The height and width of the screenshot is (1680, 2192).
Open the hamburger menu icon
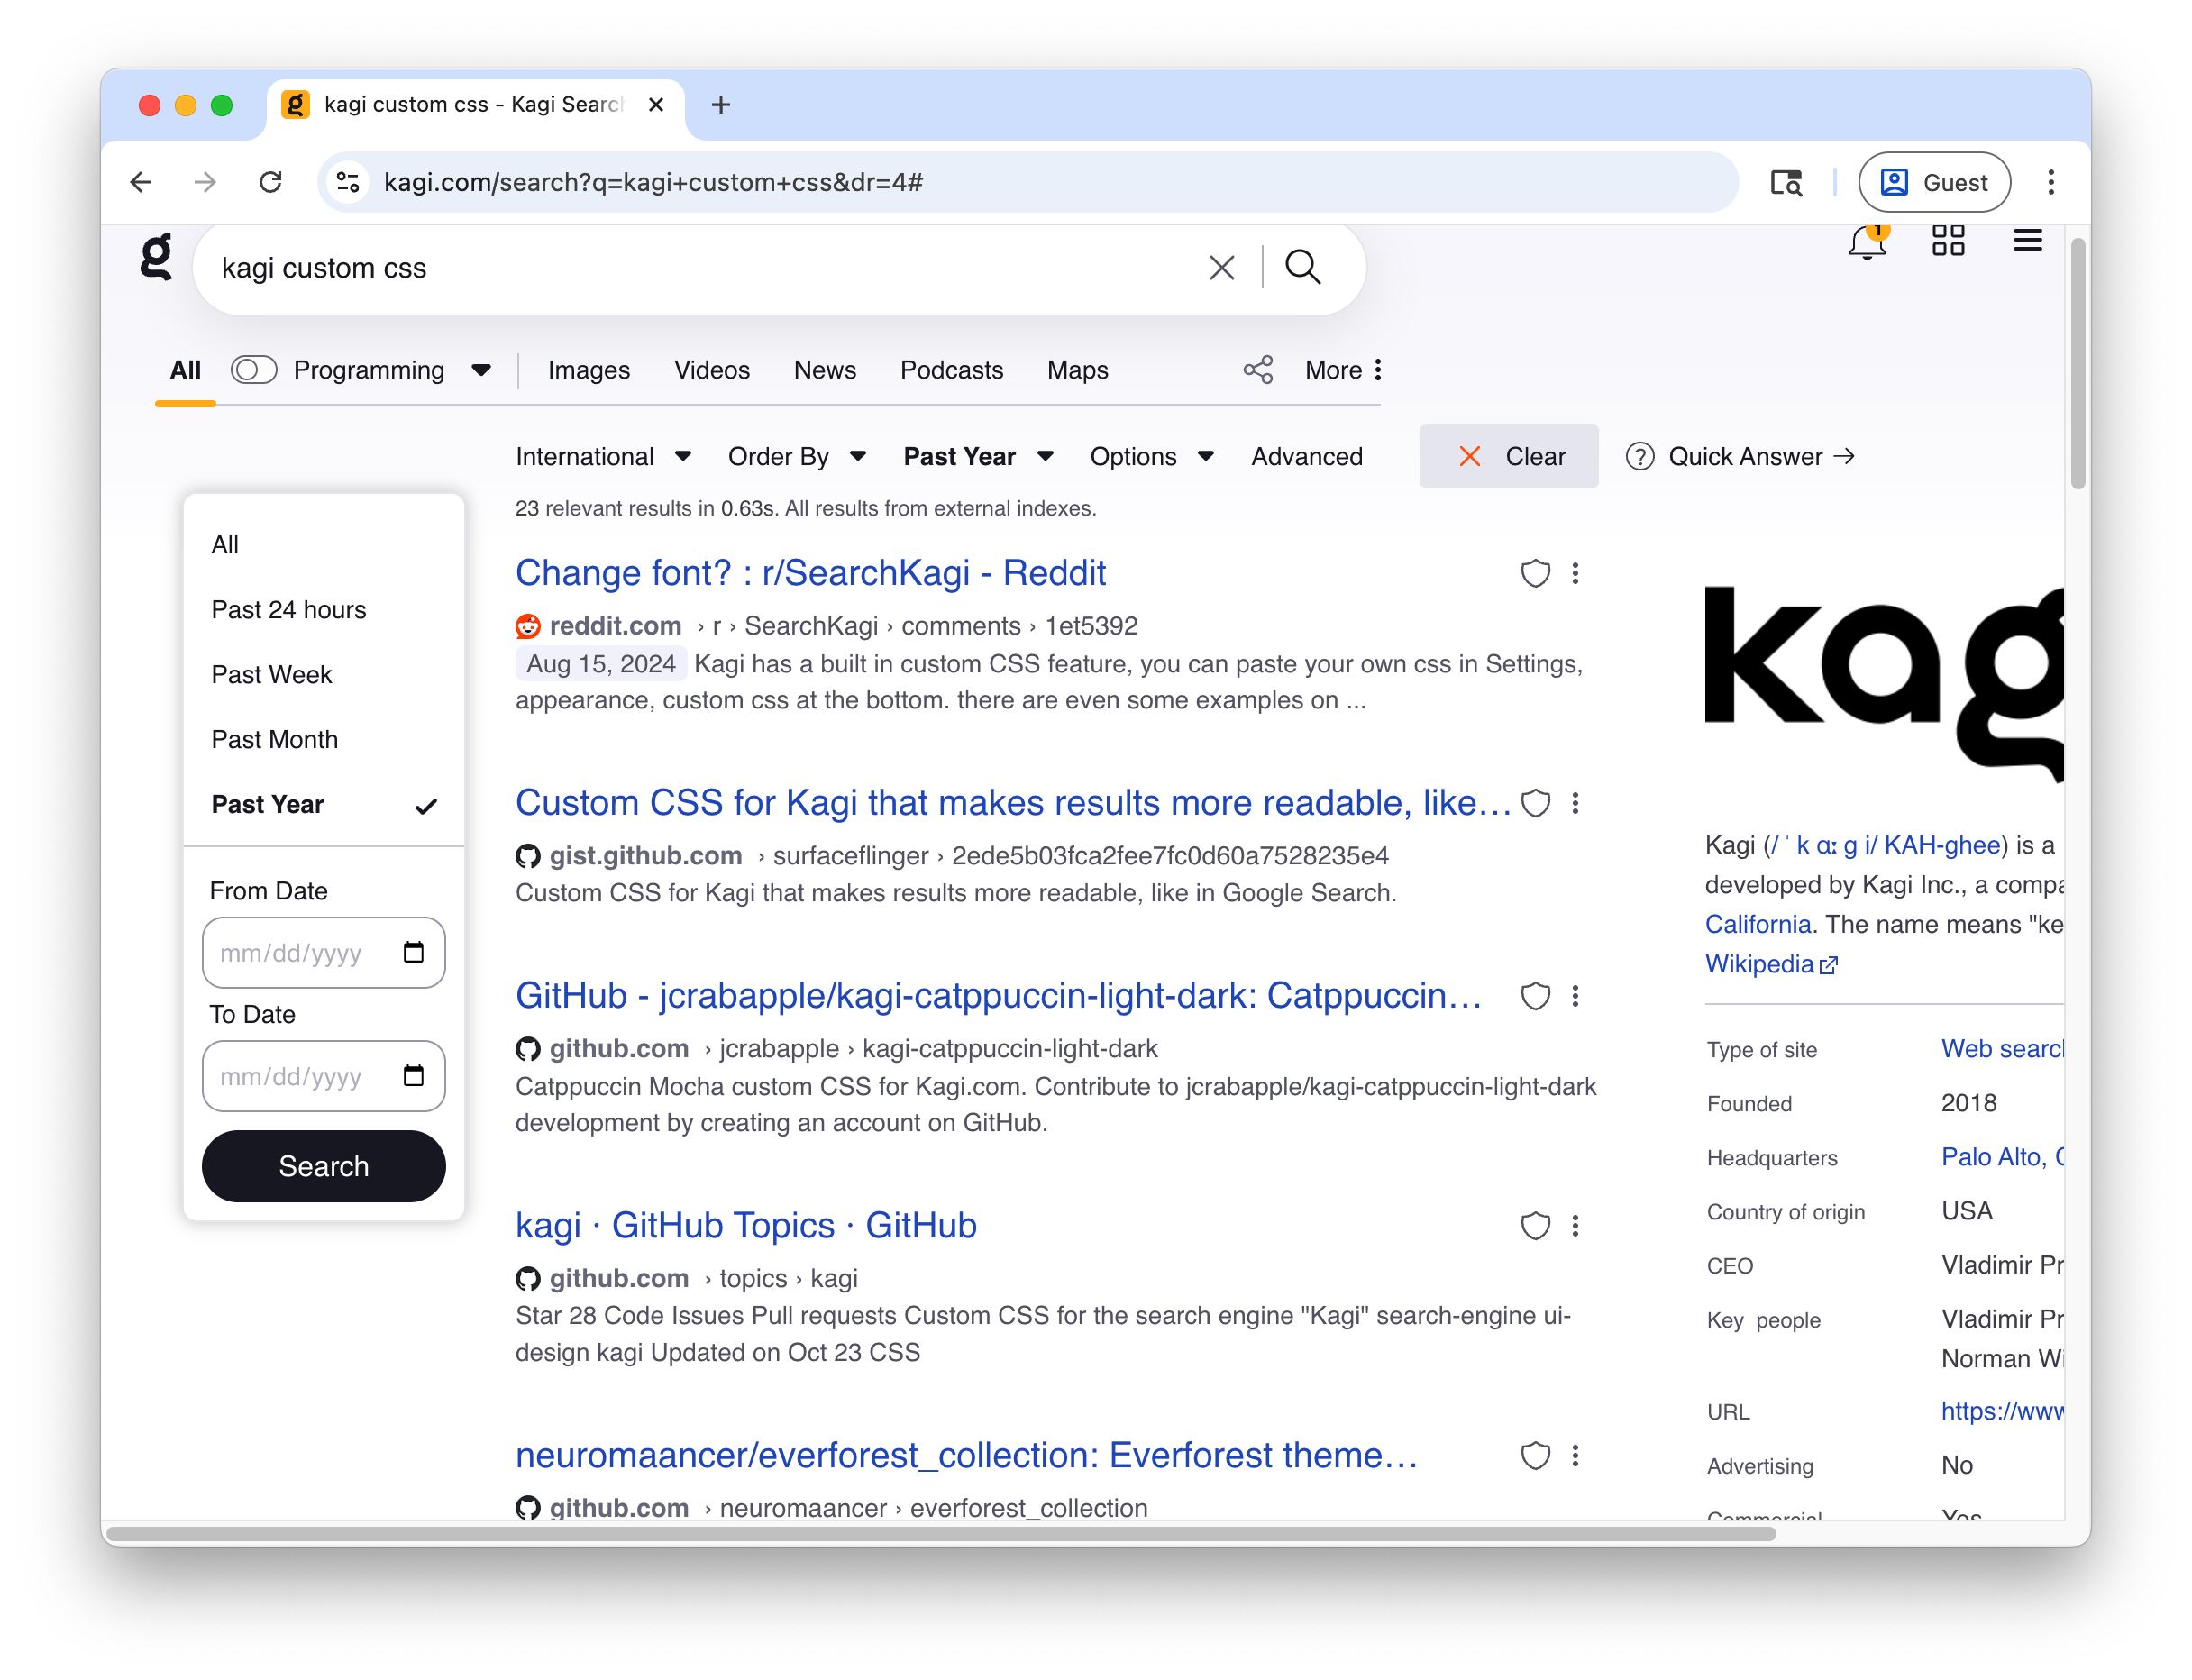point(2027,241)
